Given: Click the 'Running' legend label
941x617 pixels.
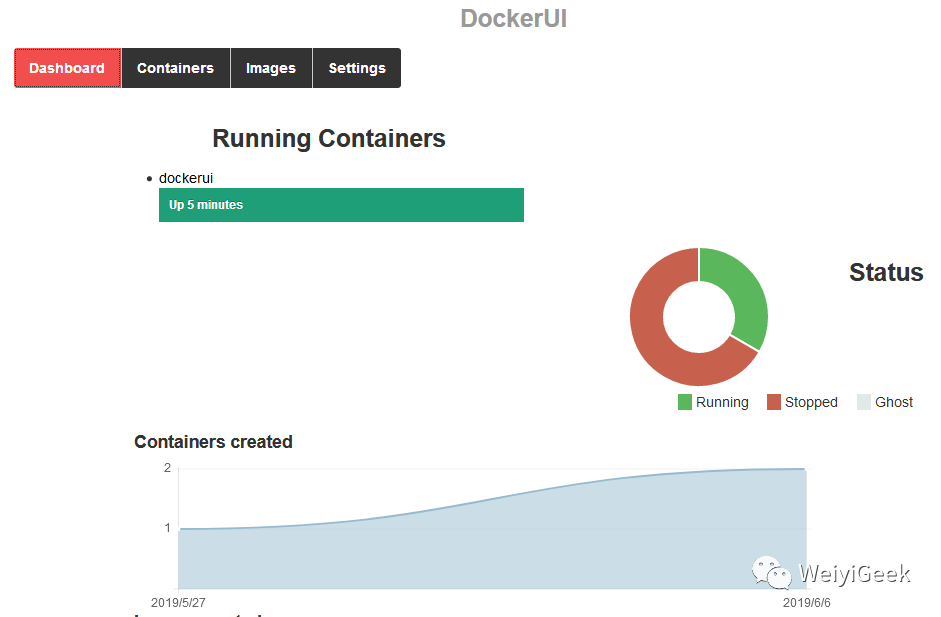Looking at the screenshot, I should (x=723, y=402).
